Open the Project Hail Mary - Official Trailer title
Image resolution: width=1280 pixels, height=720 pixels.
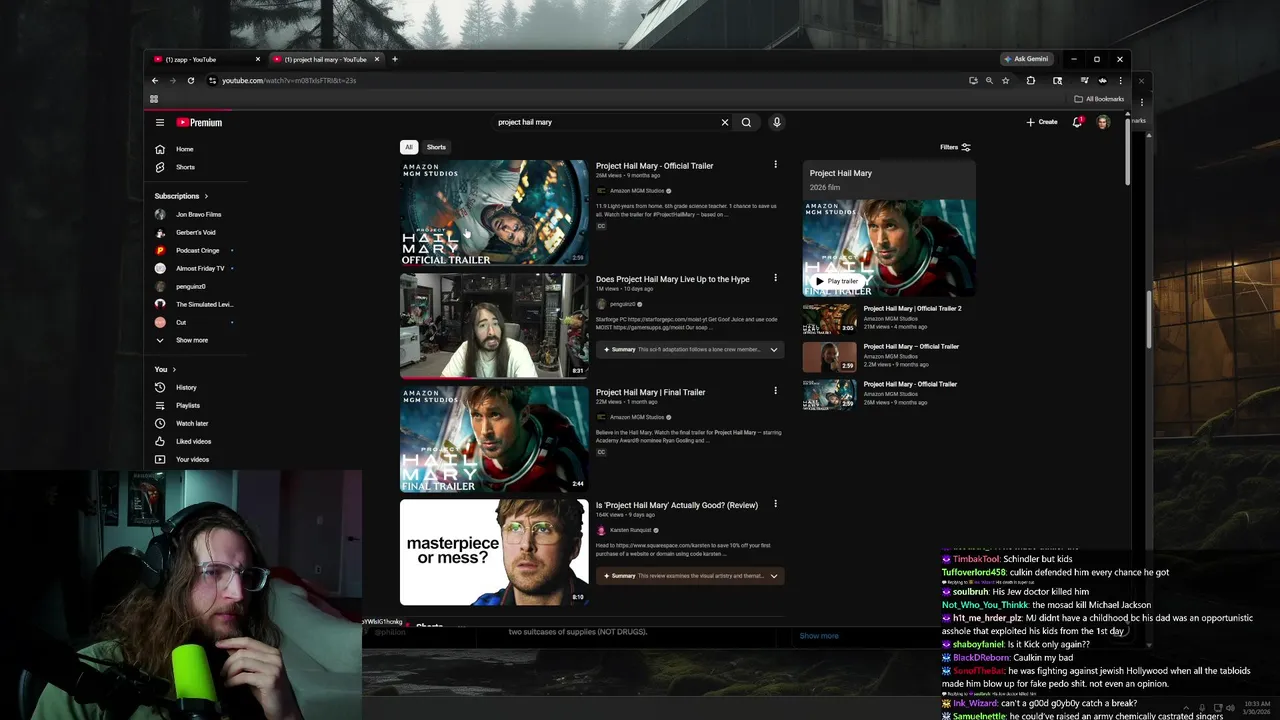coord(655,166)
